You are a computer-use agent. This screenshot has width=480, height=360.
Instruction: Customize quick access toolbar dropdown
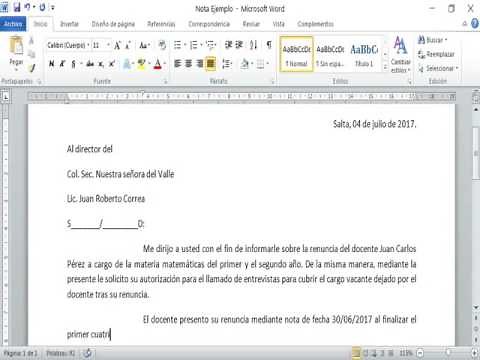[x=53, y=7]
